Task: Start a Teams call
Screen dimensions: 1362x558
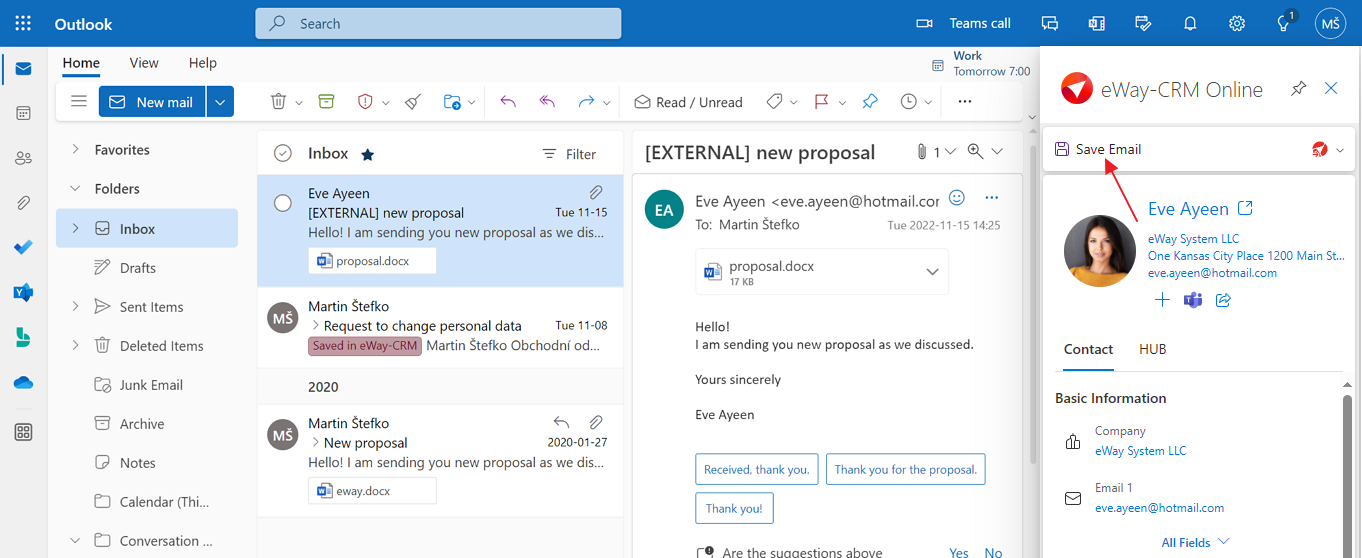Action: (964, 23)
